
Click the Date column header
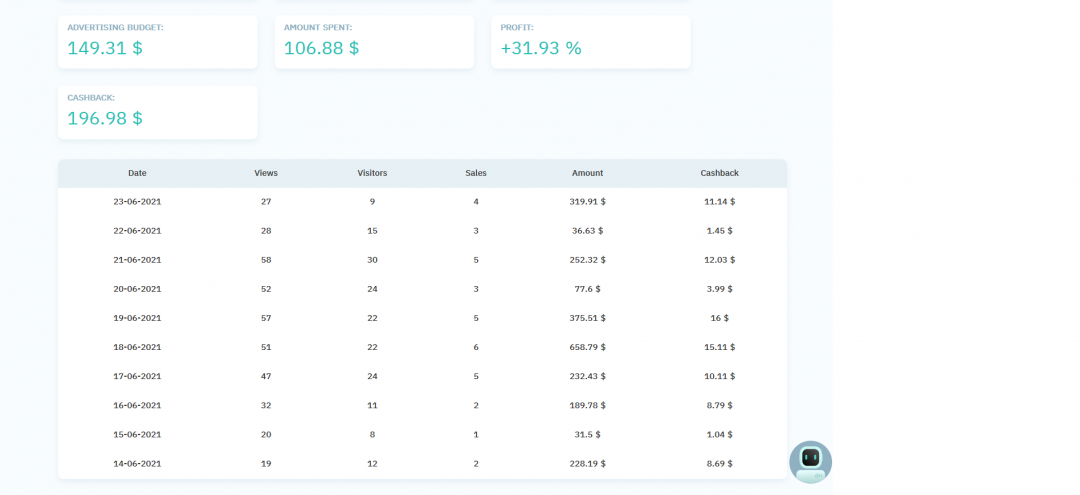137,173
